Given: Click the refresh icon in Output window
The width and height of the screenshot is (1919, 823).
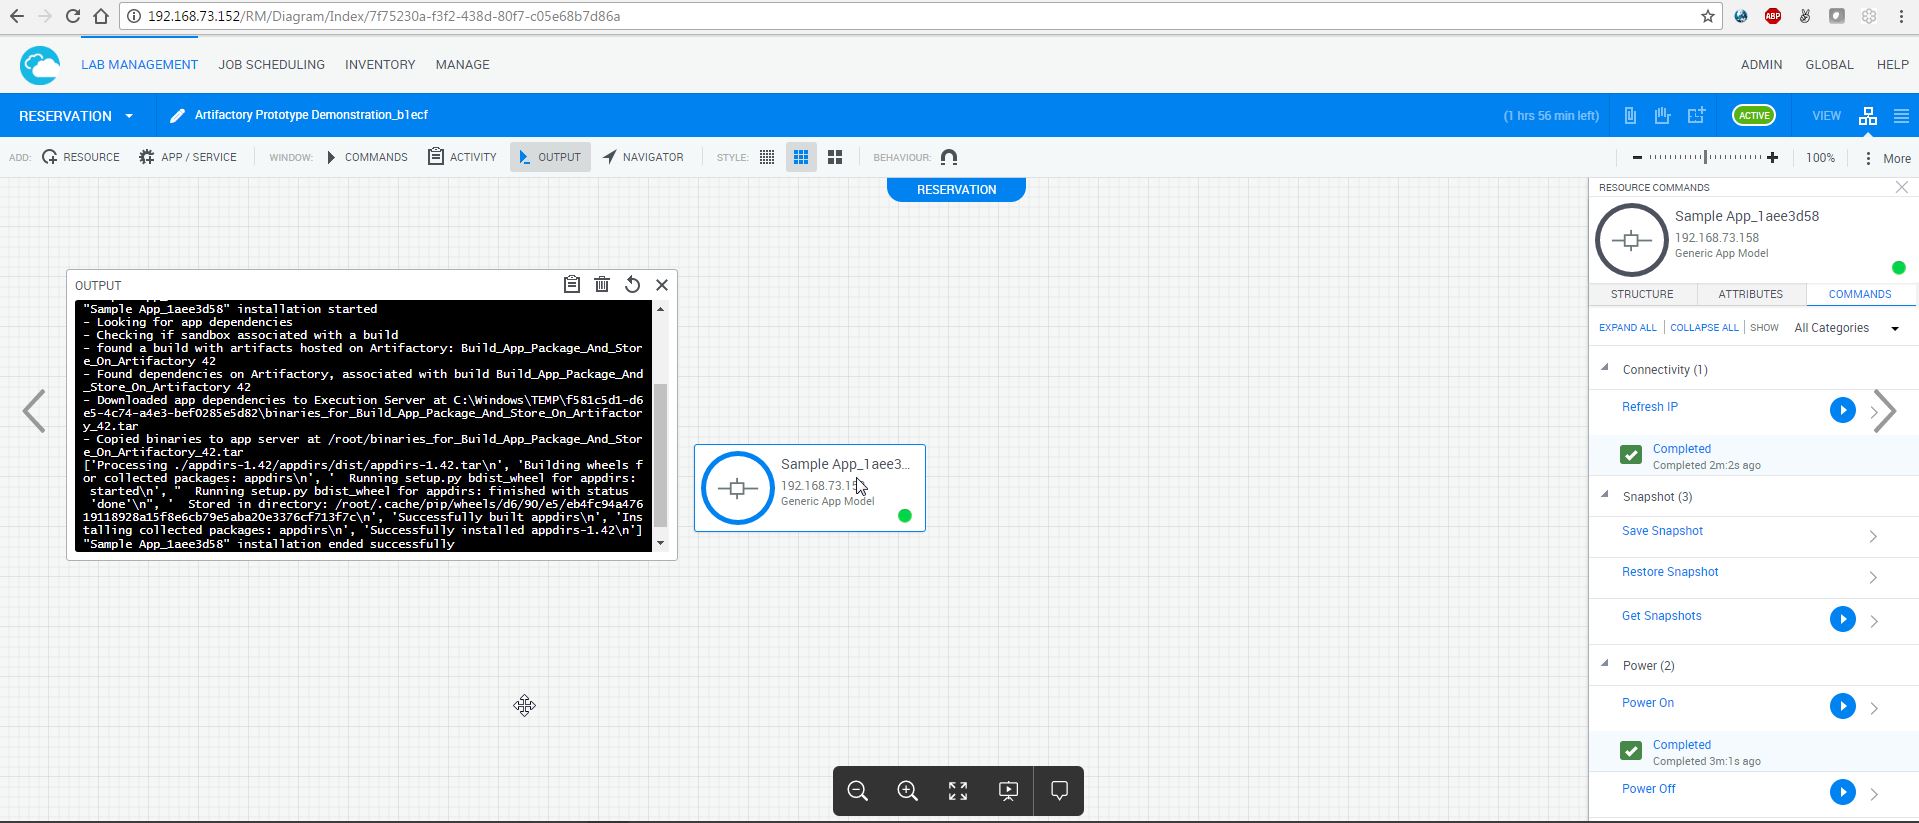Looking at the screenshot, I should click(632, 285).
